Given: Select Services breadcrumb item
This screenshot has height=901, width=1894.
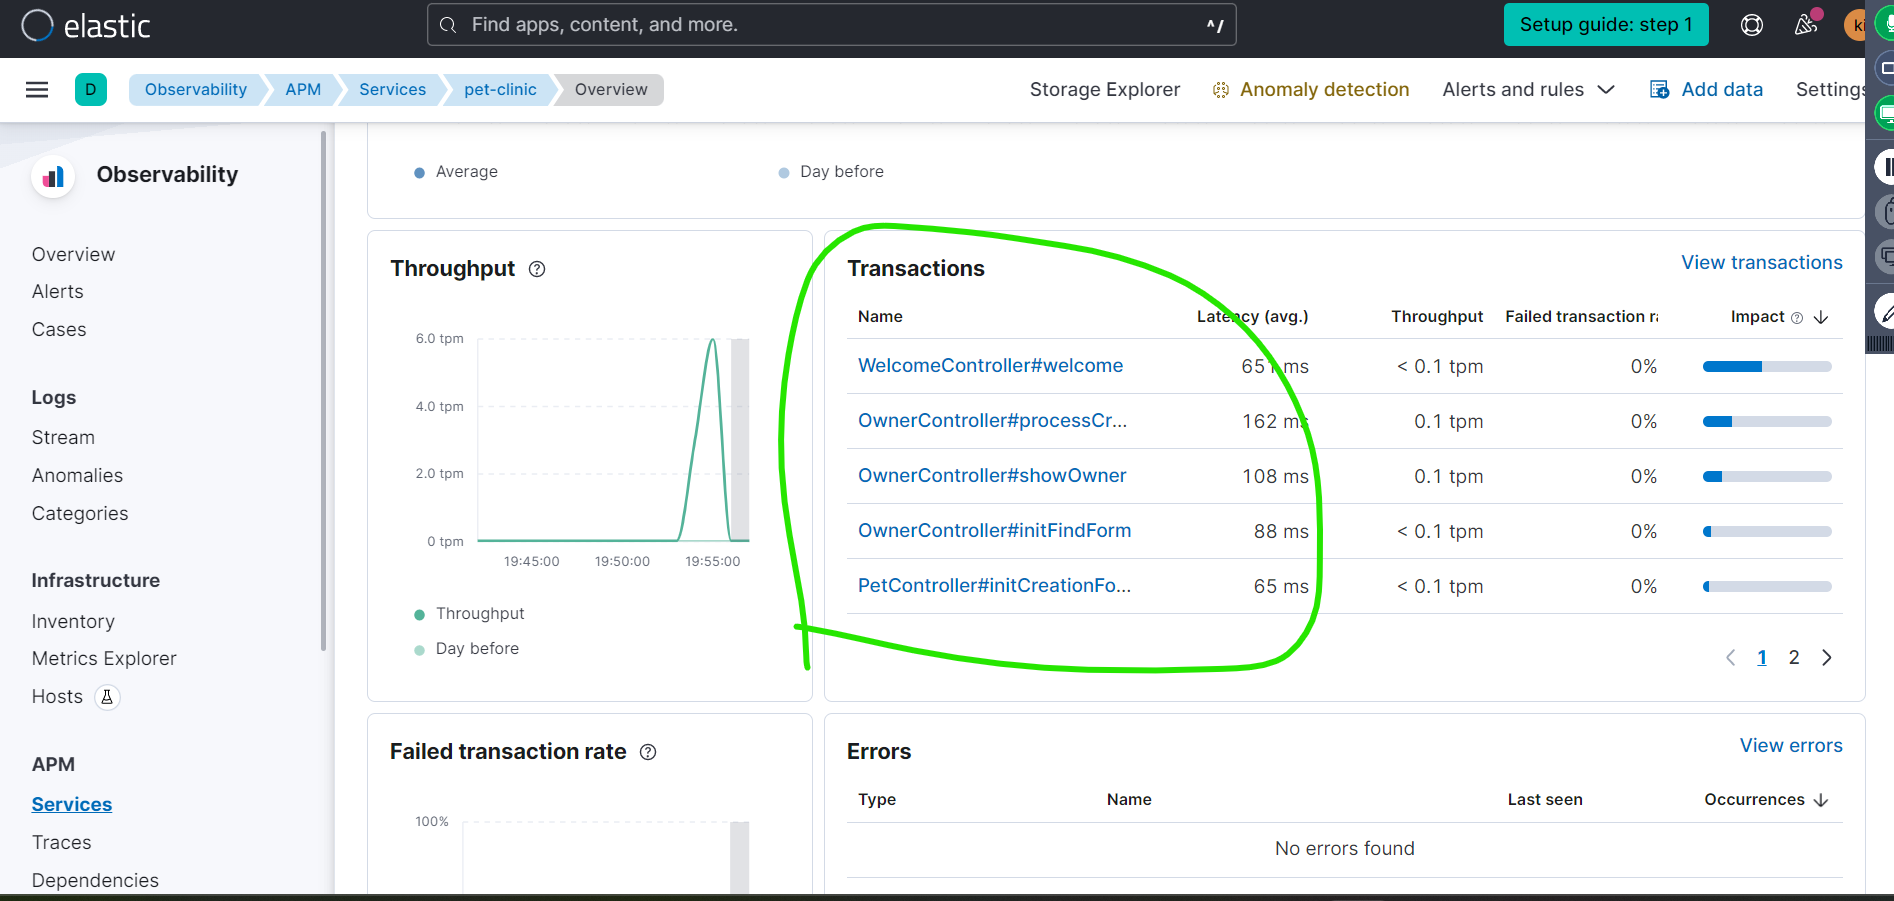Looking at the screenshot, I should [392, 90].
